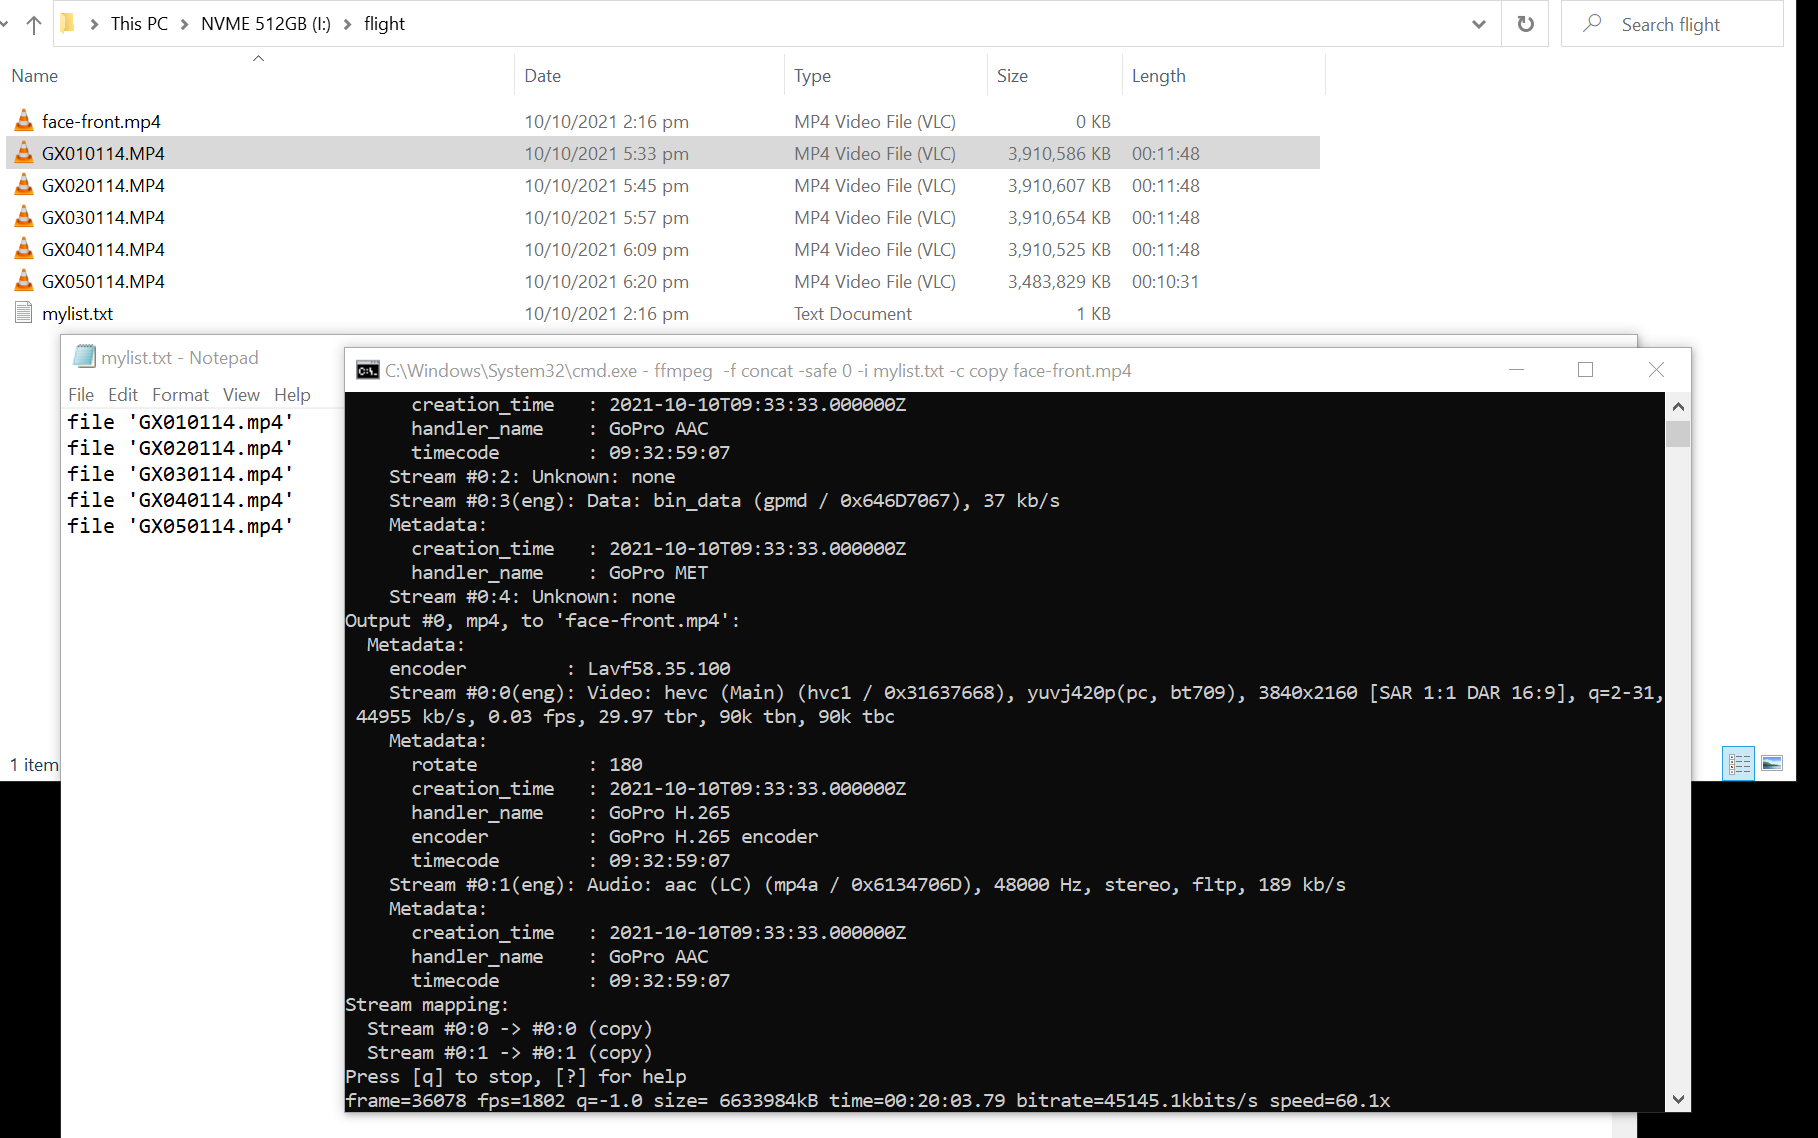Click VLC icon of GX030114.MP4
The image size is (1818, 1138).
pyautogui.click(x=24, y=217)
